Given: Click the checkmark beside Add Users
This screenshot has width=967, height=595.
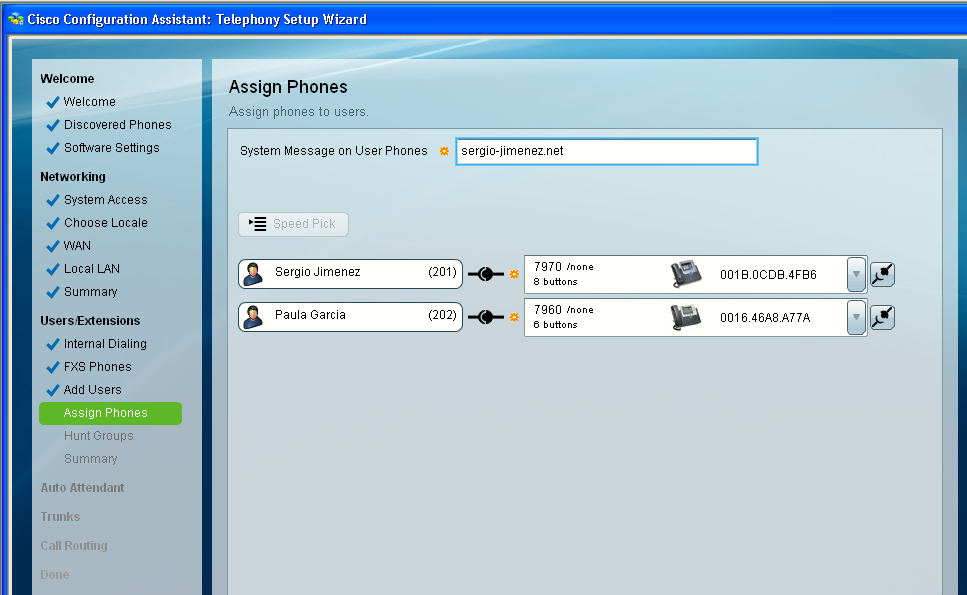Looking at the screenshot, I should pyautogui.click(x=53, y=390).
